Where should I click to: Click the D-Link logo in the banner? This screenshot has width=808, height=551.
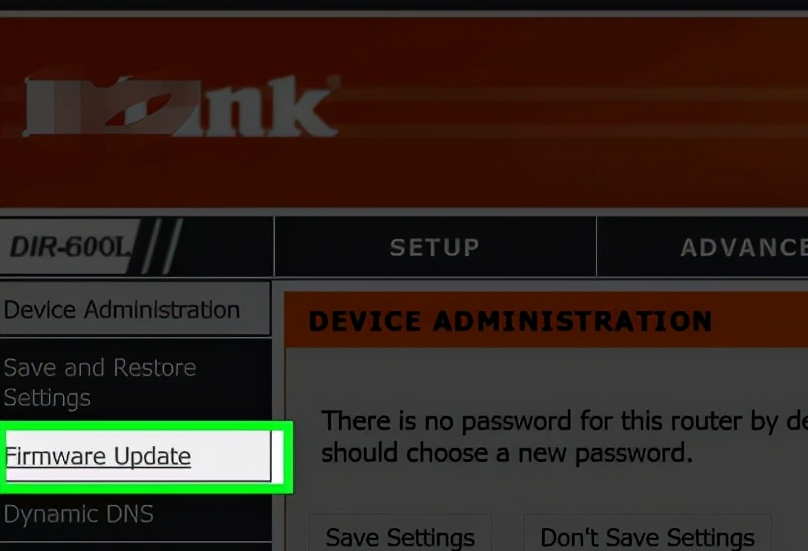click(181, 107)
